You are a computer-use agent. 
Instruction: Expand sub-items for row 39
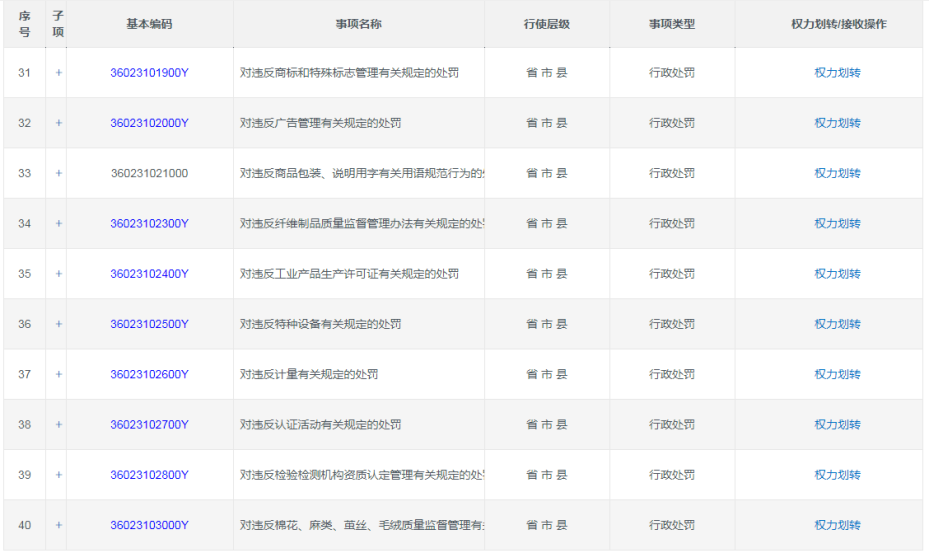pyautogui.click(x=58, y=475)
